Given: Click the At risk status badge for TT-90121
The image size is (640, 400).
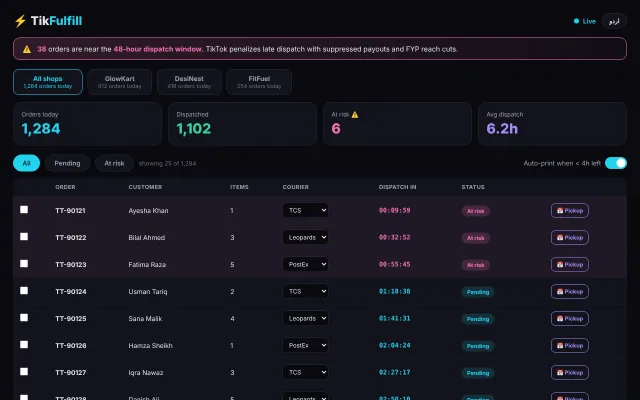Looking at the screenshot, I should pyautogui.click(x=476, y=211).
